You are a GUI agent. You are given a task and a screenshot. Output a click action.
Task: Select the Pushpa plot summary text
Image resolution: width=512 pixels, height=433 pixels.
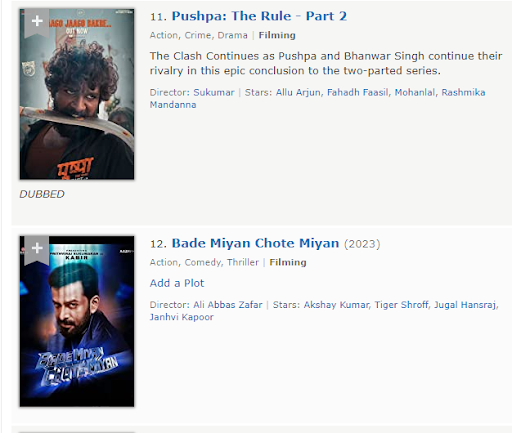coord(326,63)
